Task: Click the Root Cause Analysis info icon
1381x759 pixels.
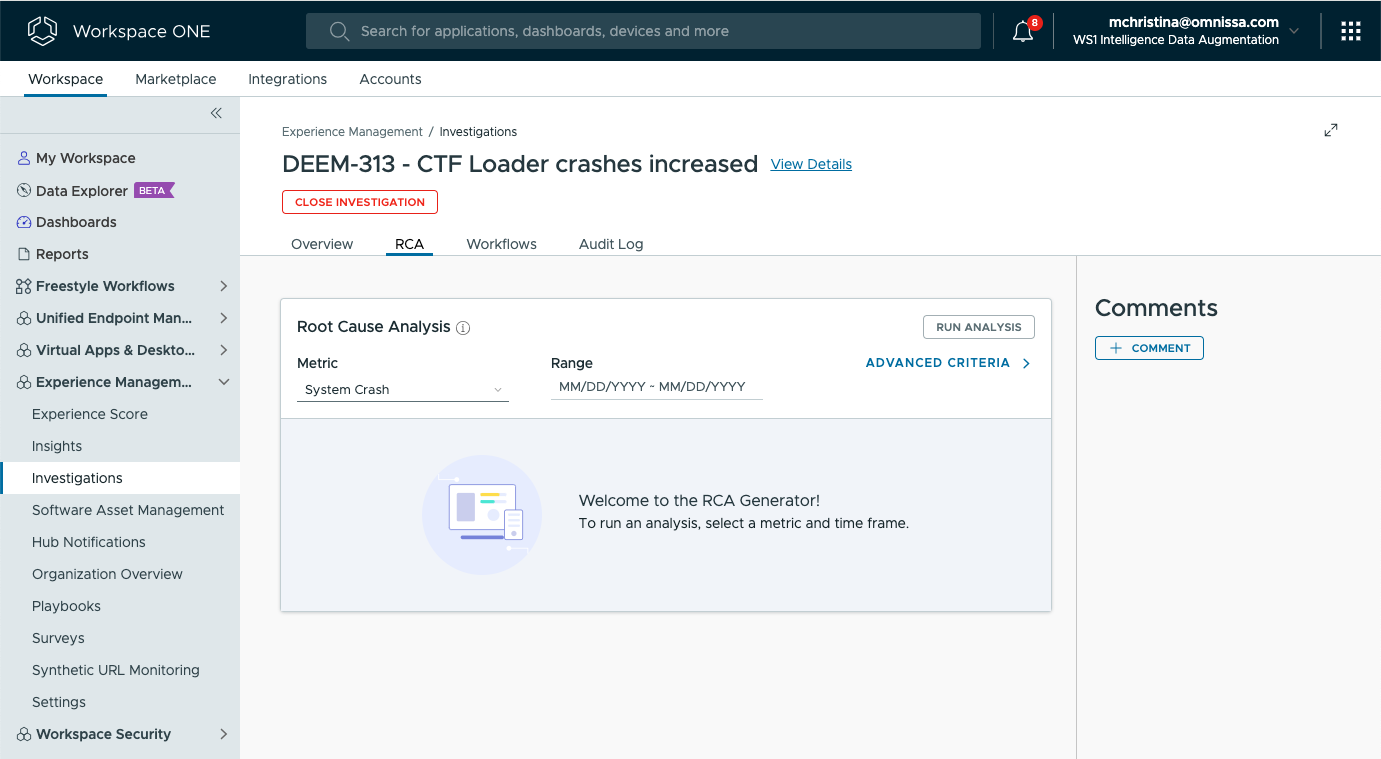Action: click(463, 328)
